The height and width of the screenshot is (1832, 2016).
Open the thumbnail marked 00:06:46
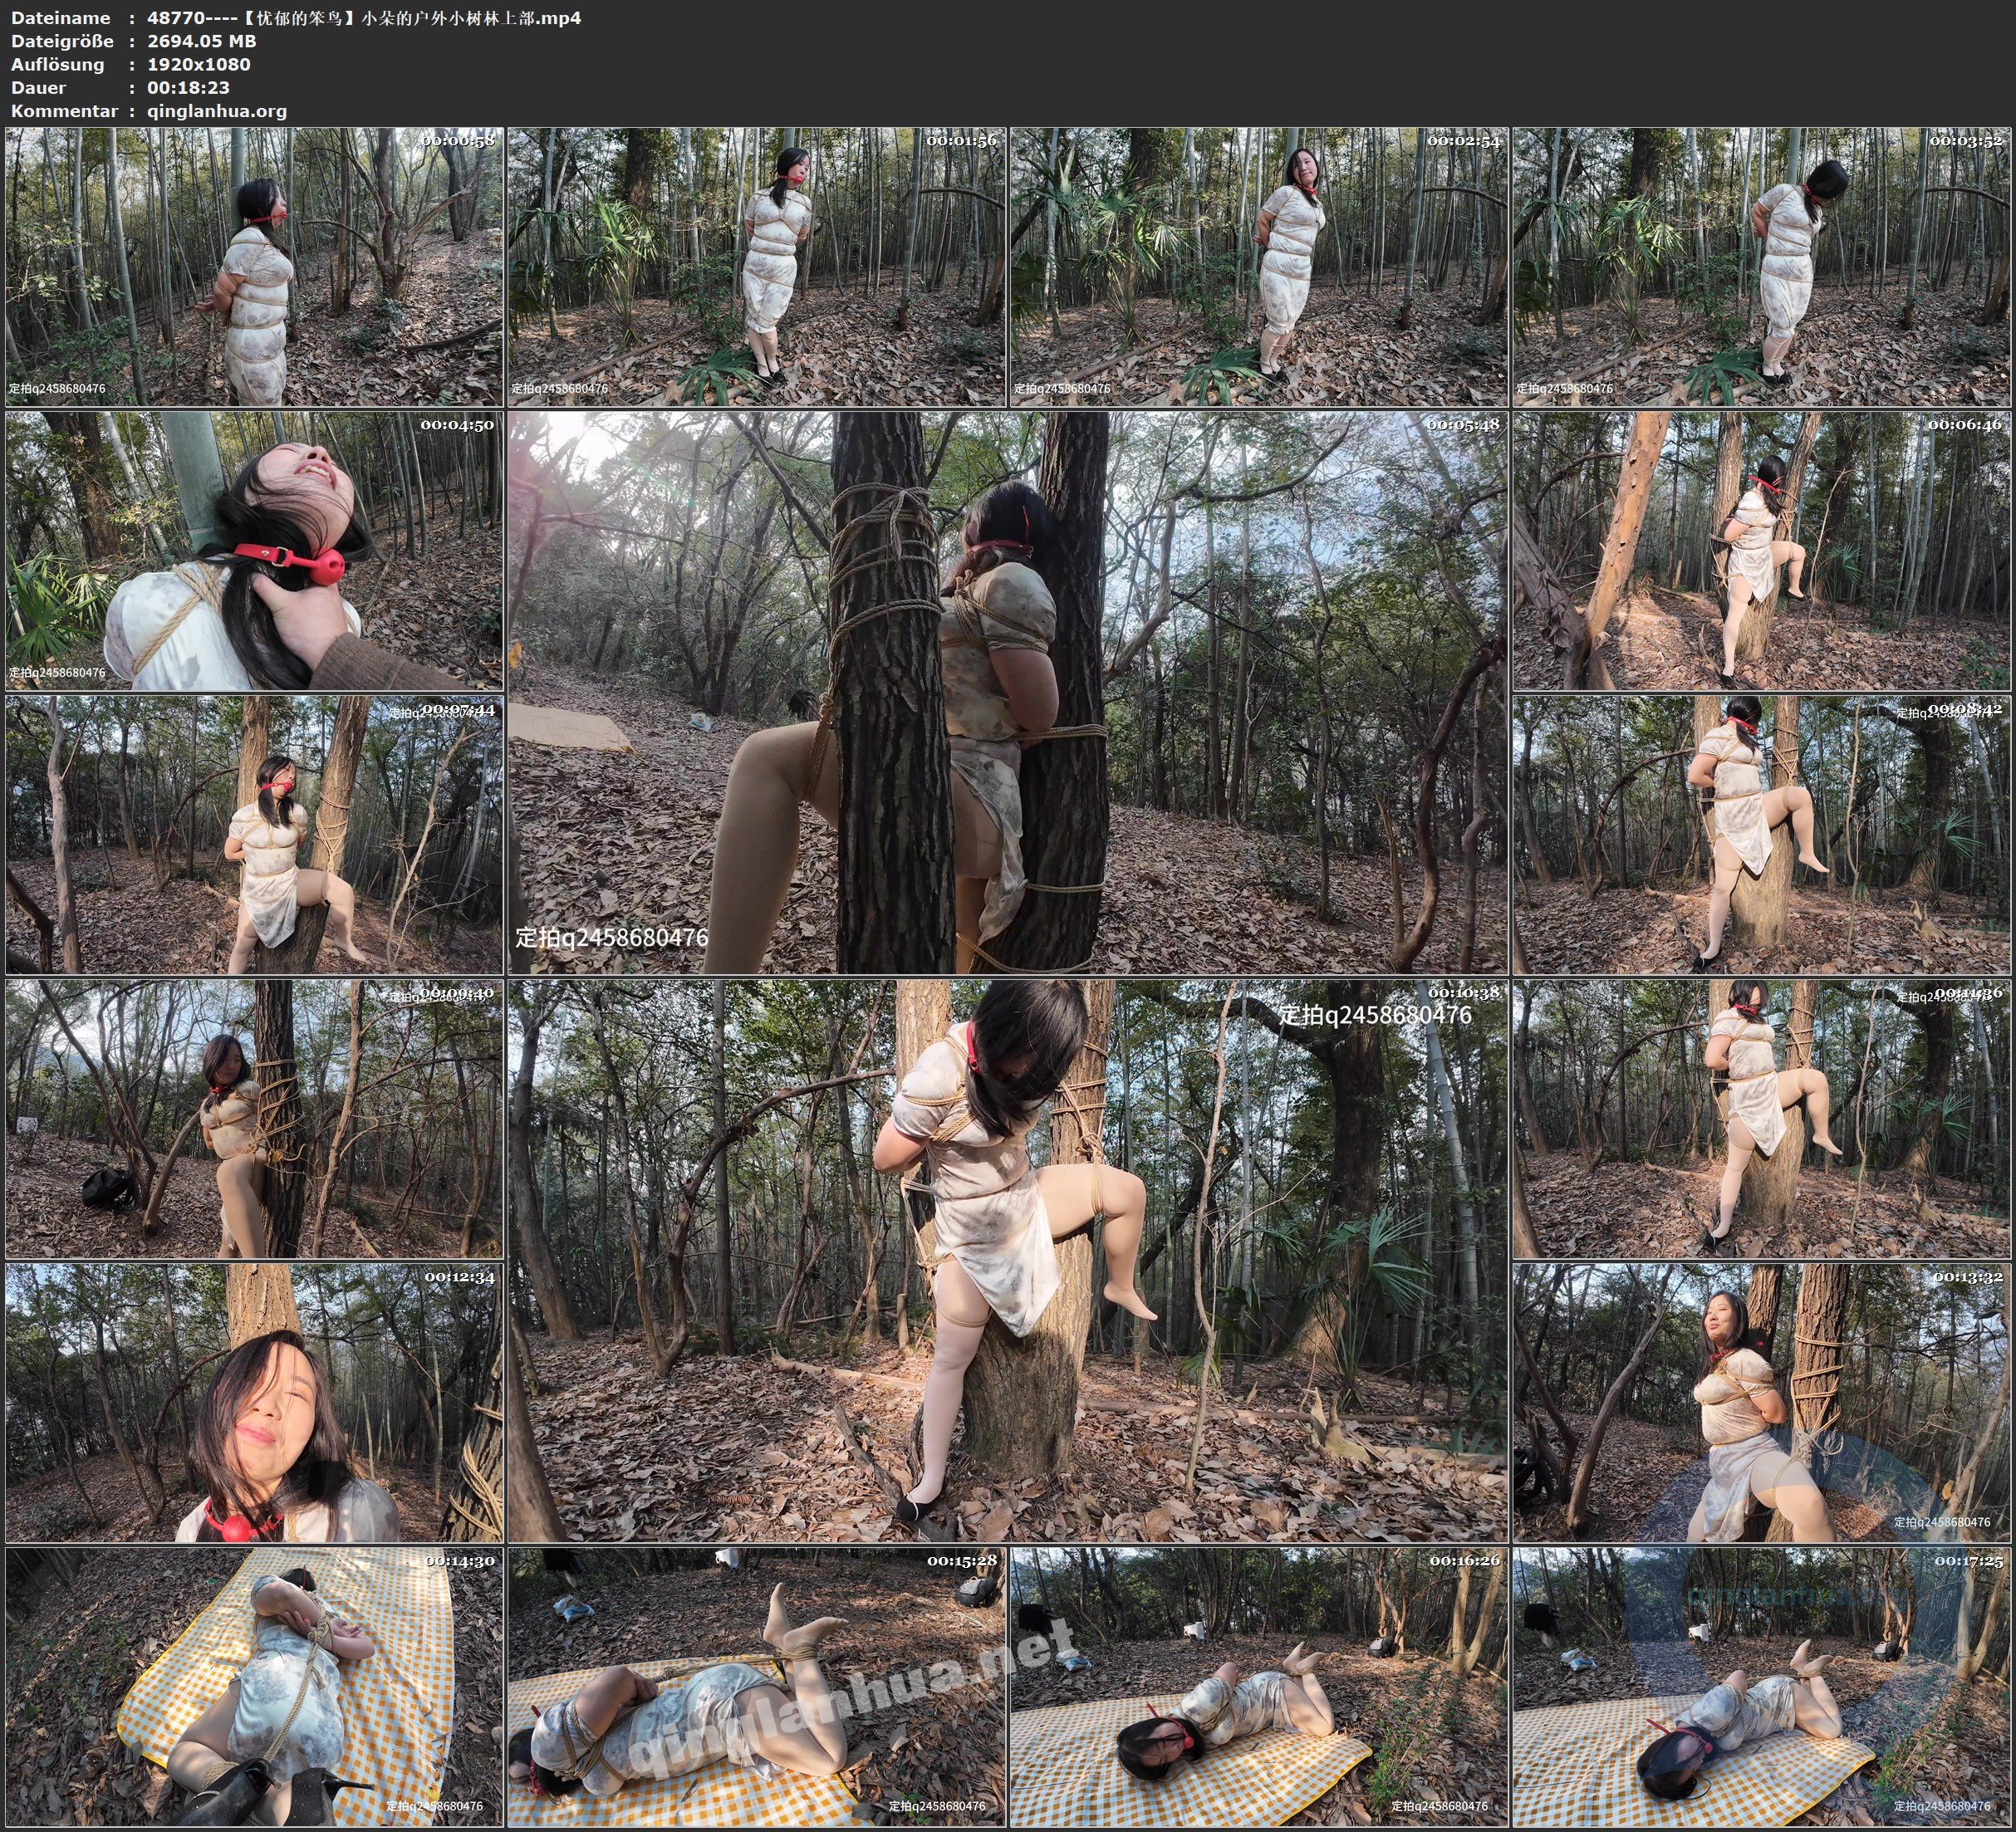(1762, 550)
